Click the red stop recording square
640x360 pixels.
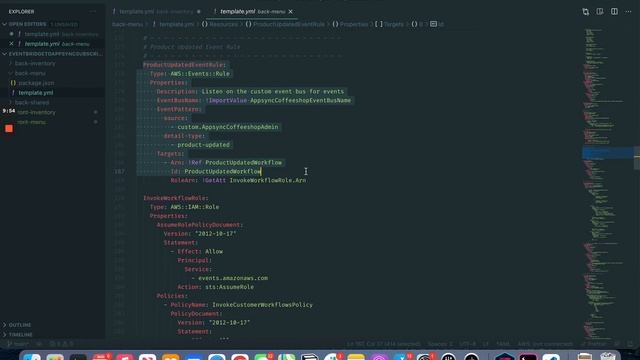[x=9, y=129]
